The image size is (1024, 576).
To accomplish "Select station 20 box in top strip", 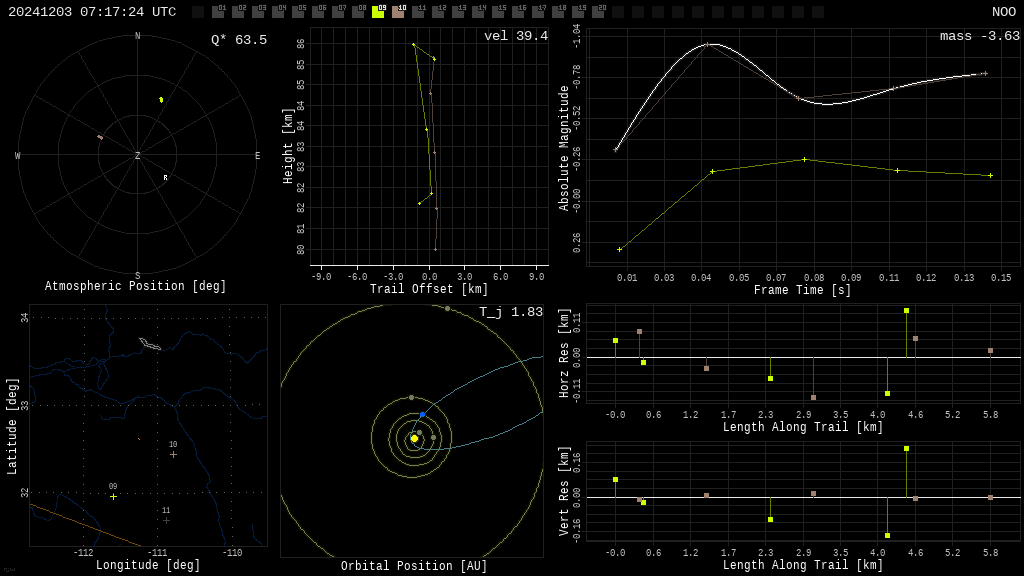I will [x=598, y=12].
